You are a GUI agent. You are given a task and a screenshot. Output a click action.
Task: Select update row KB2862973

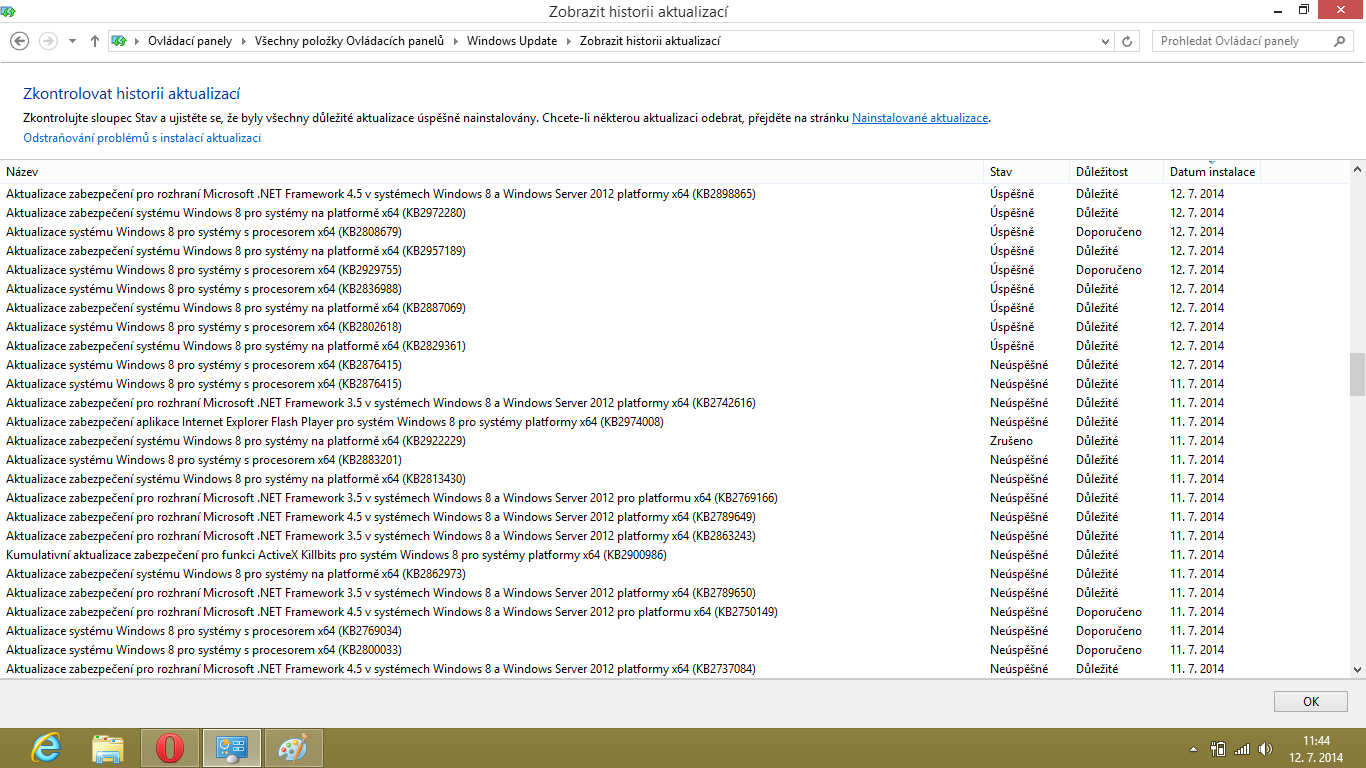[674, 574]
